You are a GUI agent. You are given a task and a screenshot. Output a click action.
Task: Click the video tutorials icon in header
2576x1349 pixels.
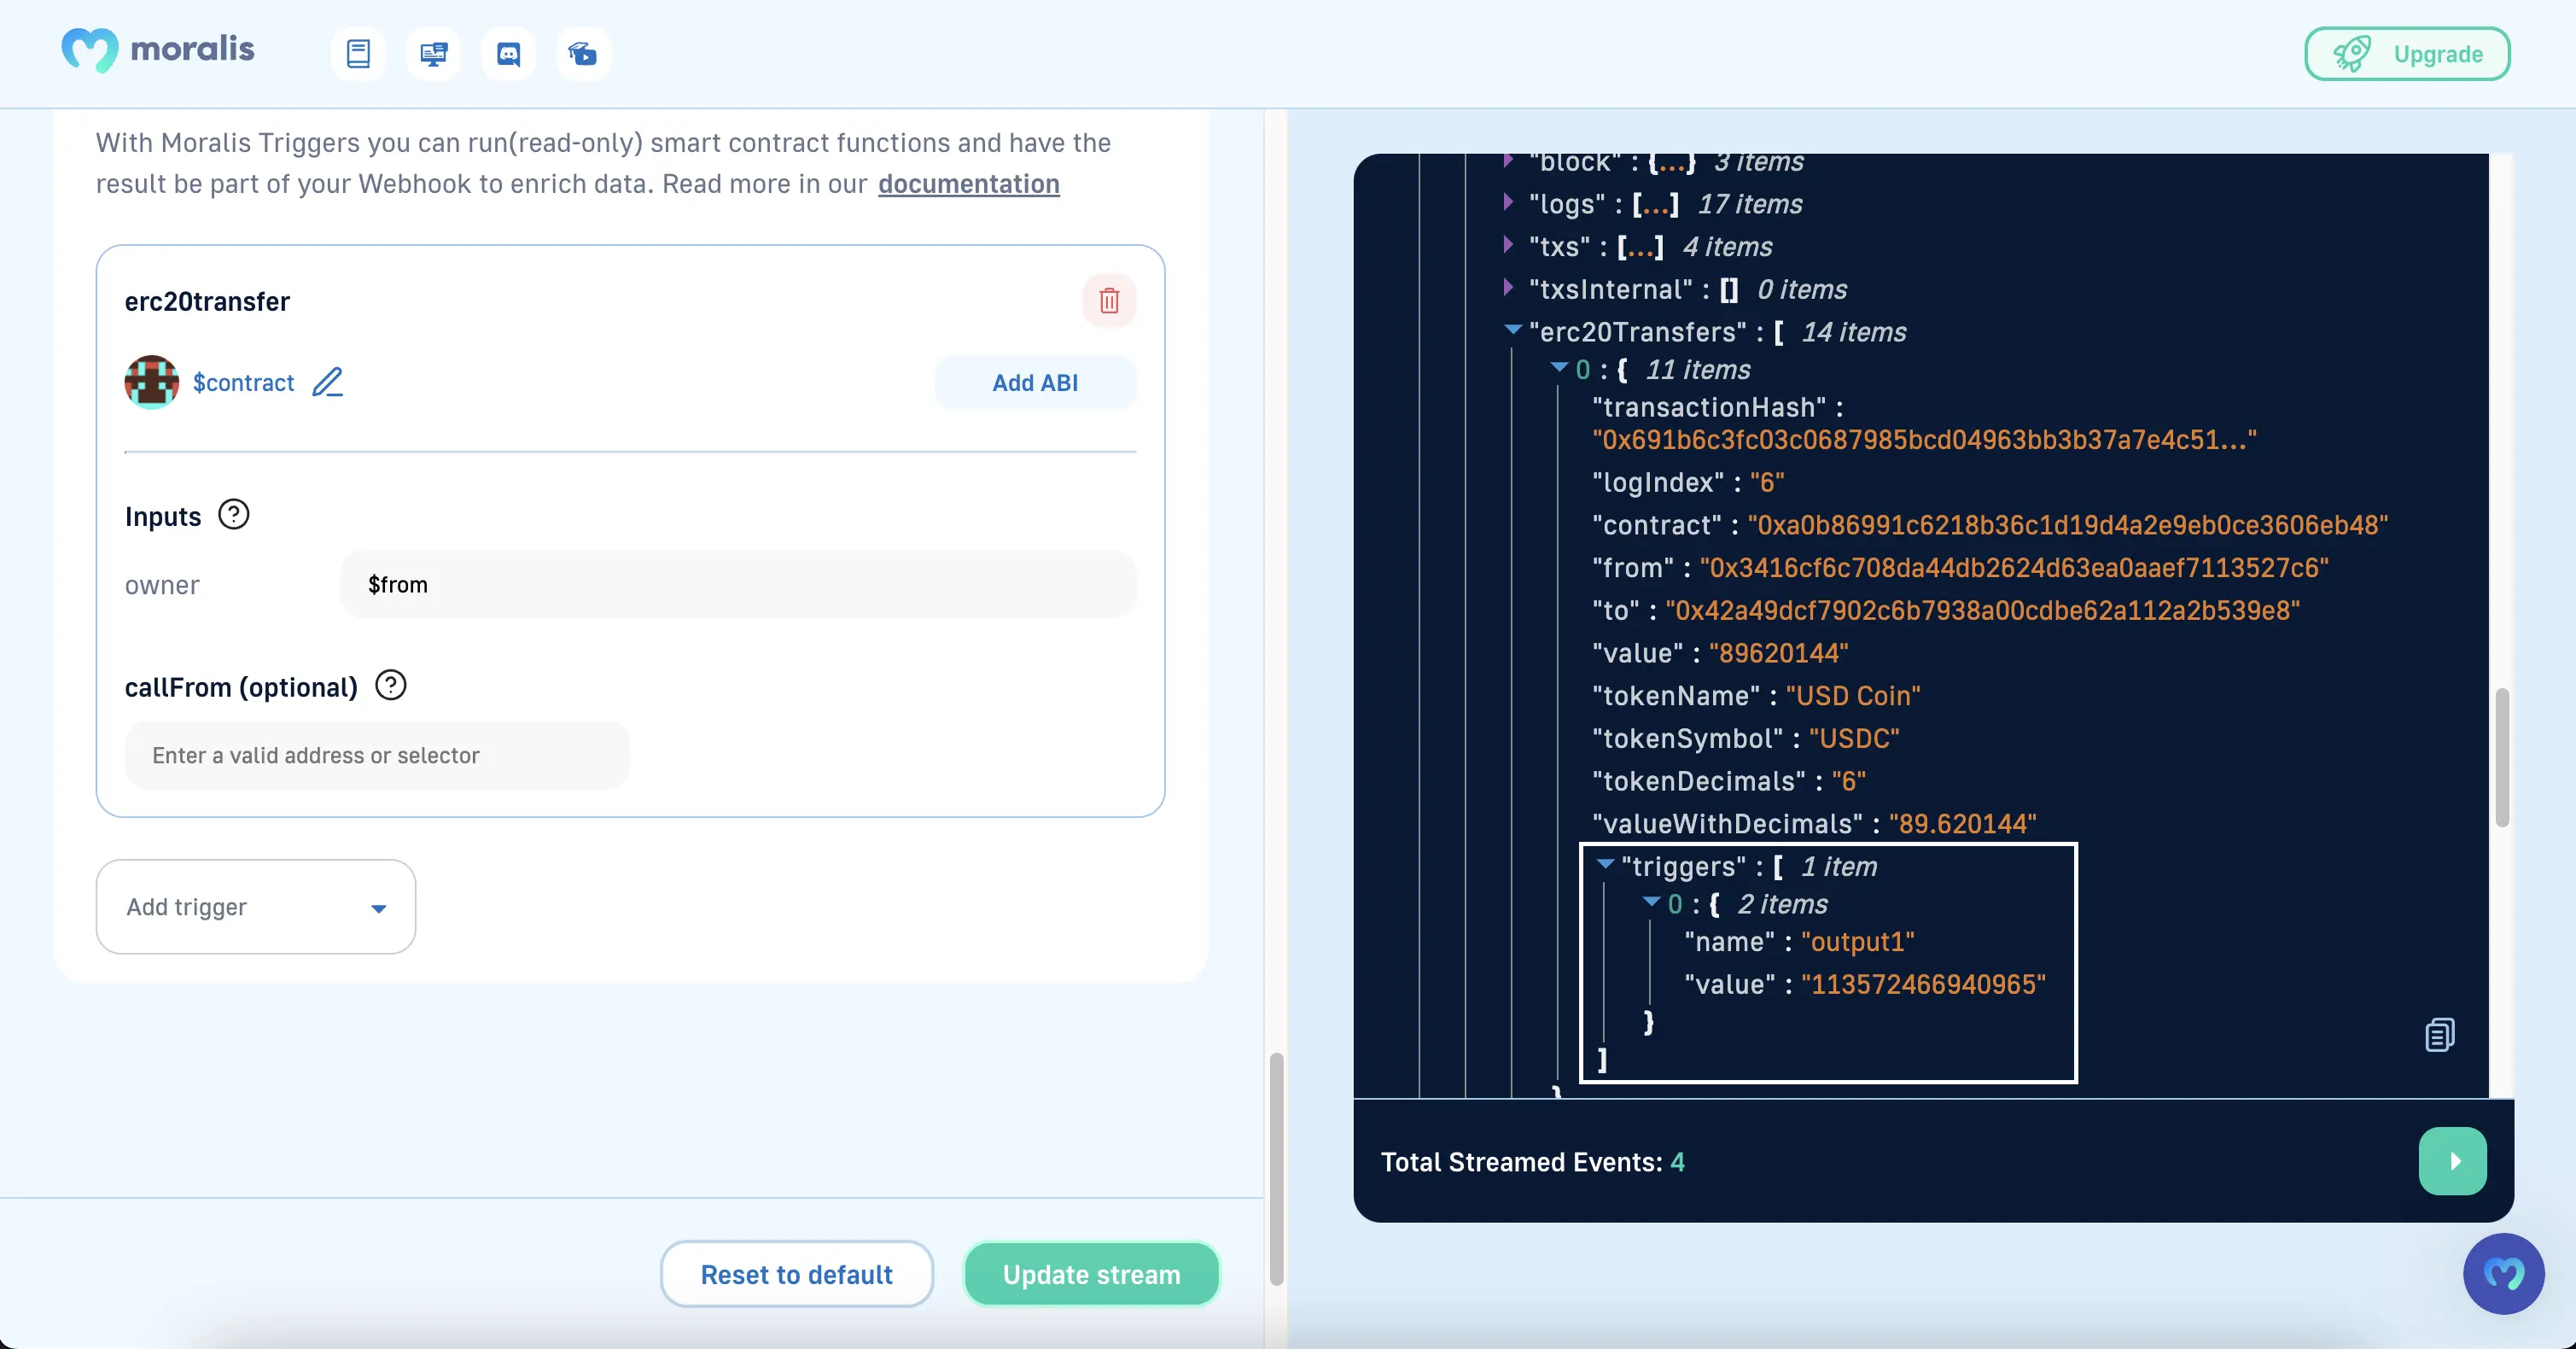click(x=583, y=53)
